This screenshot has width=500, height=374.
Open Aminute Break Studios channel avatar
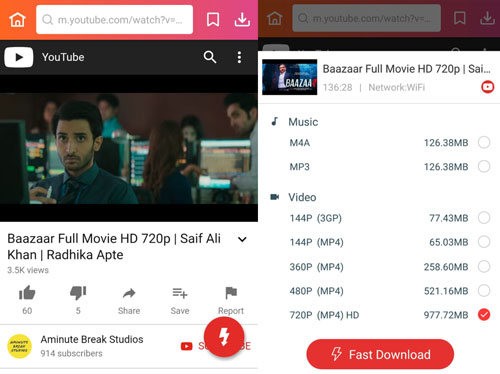(19, 346)
